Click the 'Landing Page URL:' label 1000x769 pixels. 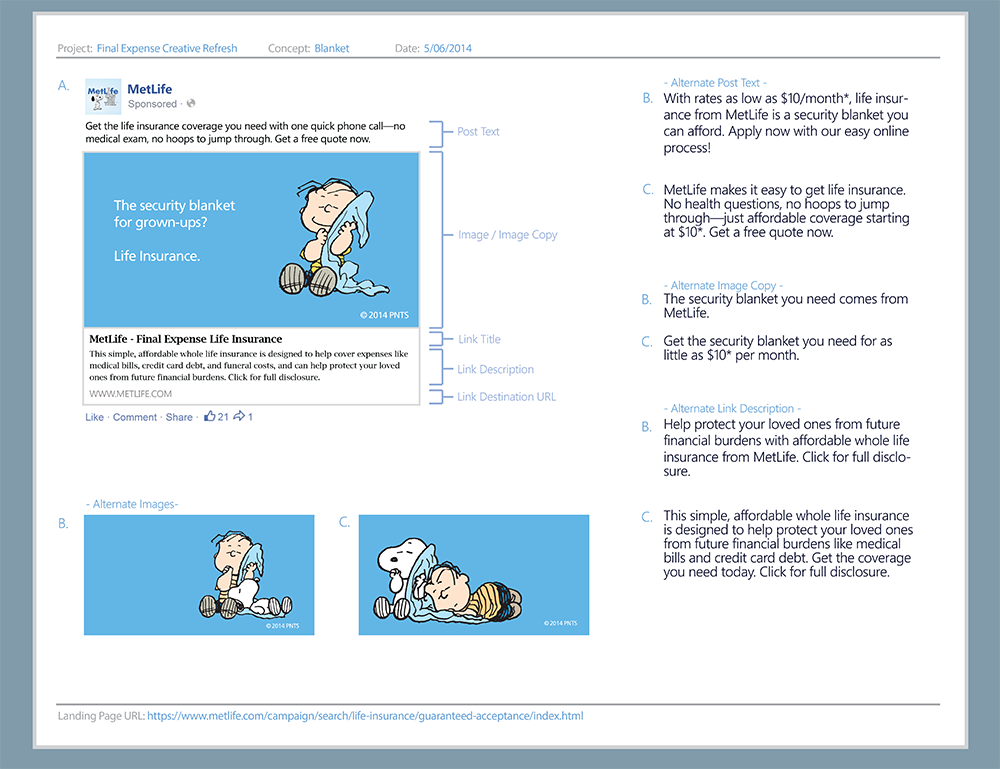[101, 716]
